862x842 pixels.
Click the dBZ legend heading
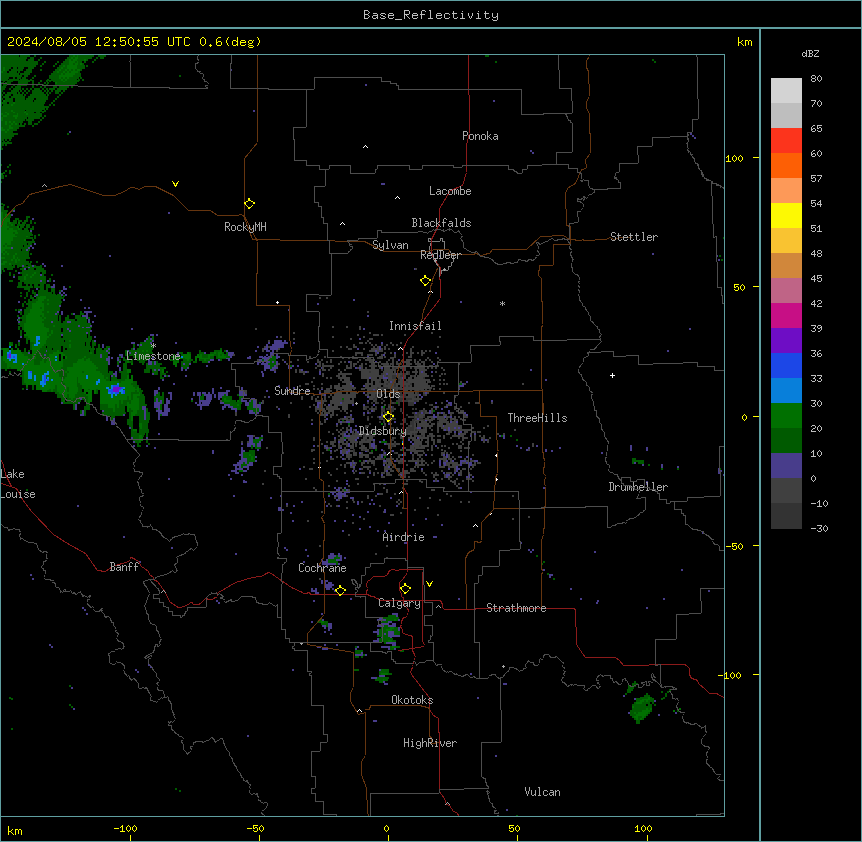click(x=810, y=53)
